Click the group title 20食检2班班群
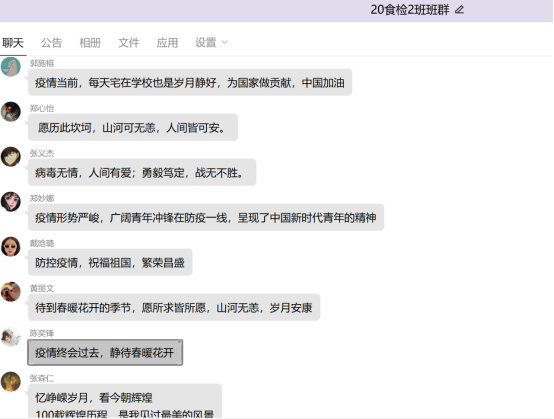Viewport: 554px width, 419px height. [x=410, y=10]
